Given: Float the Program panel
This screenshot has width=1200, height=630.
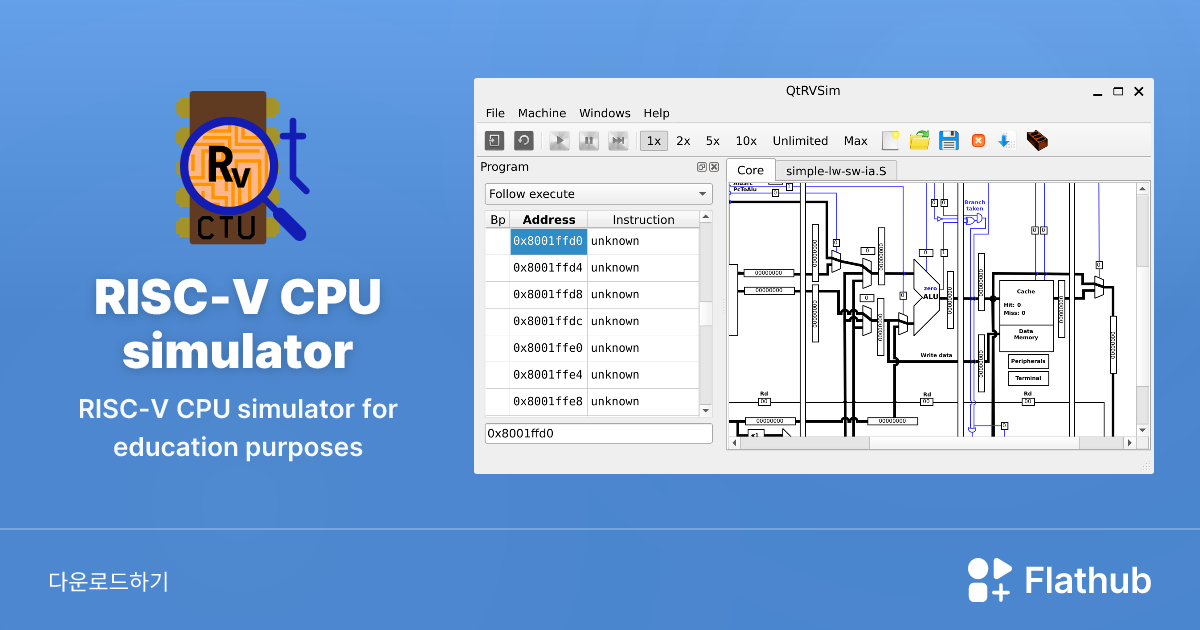Looking at the screenshot, I should pyautogui.click(x=701, y=167).
